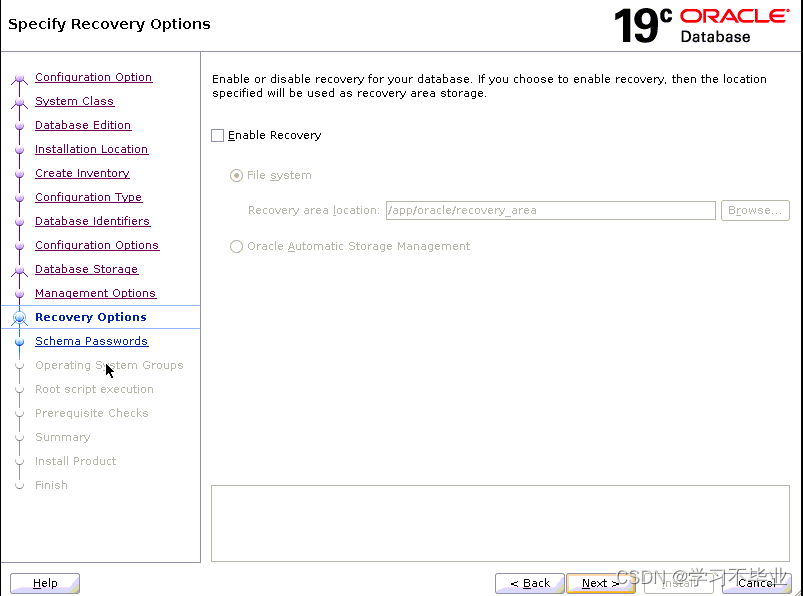Image resolution: width=803 pixels, height=596 pixels.
Task: Click the step icon next to Finish
Action: (21, 485)
